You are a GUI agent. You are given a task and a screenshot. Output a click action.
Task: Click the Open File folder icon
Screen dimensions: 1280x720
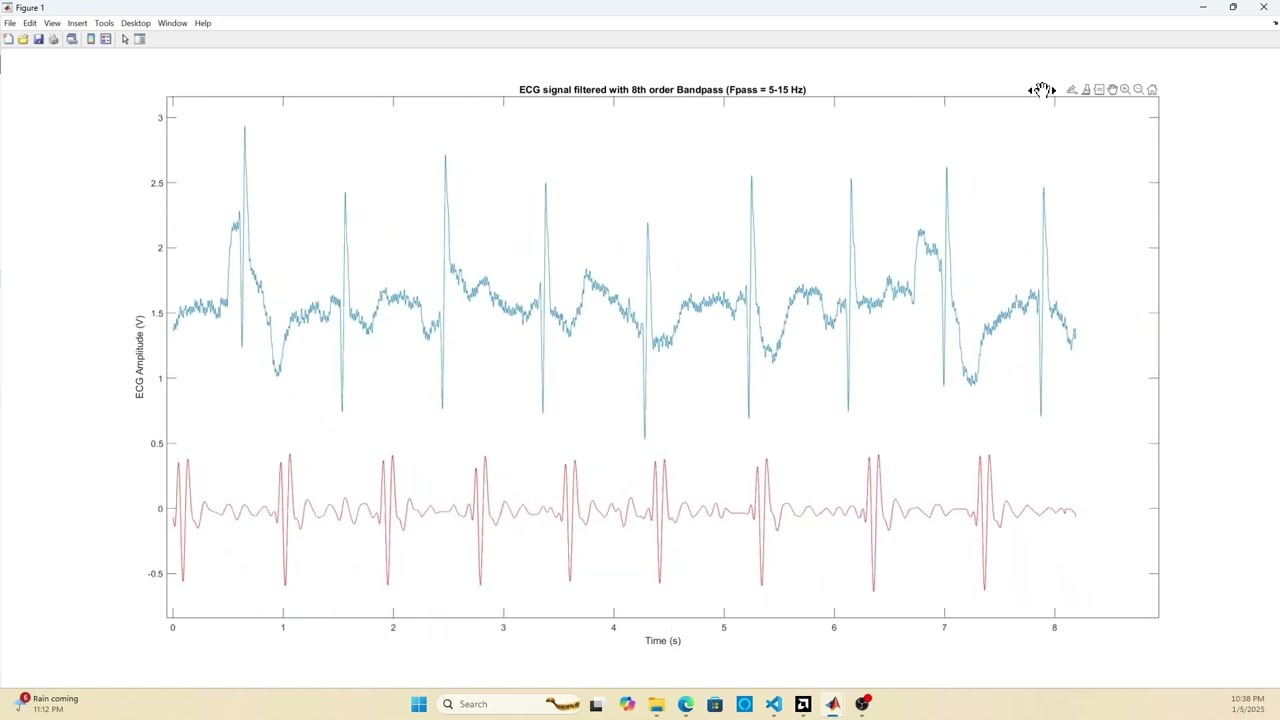point(23,39)
